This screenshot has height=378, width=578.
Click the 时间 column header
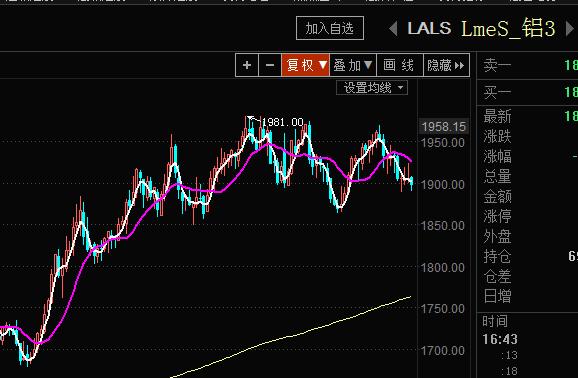pos(495,321)
